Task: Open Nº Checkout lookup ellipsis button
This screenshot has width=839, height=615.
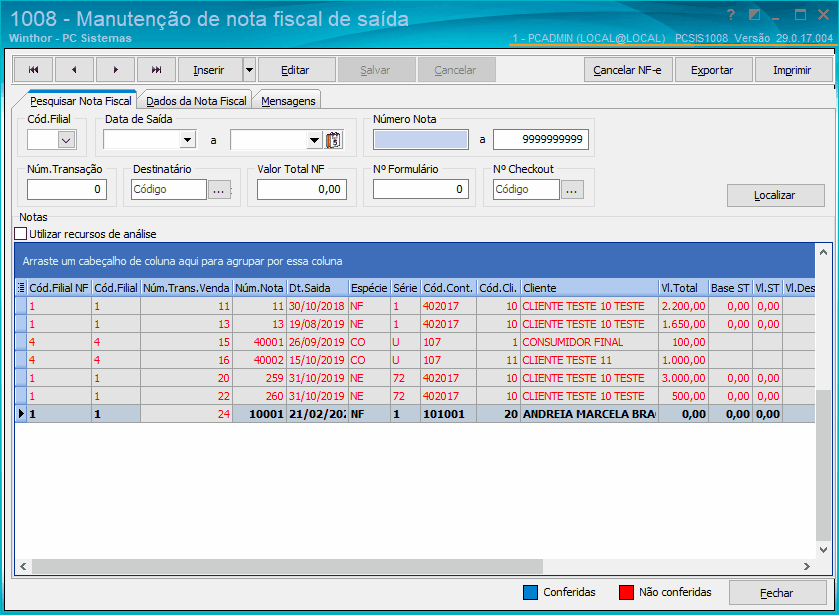Action: [x=572, y=189]
